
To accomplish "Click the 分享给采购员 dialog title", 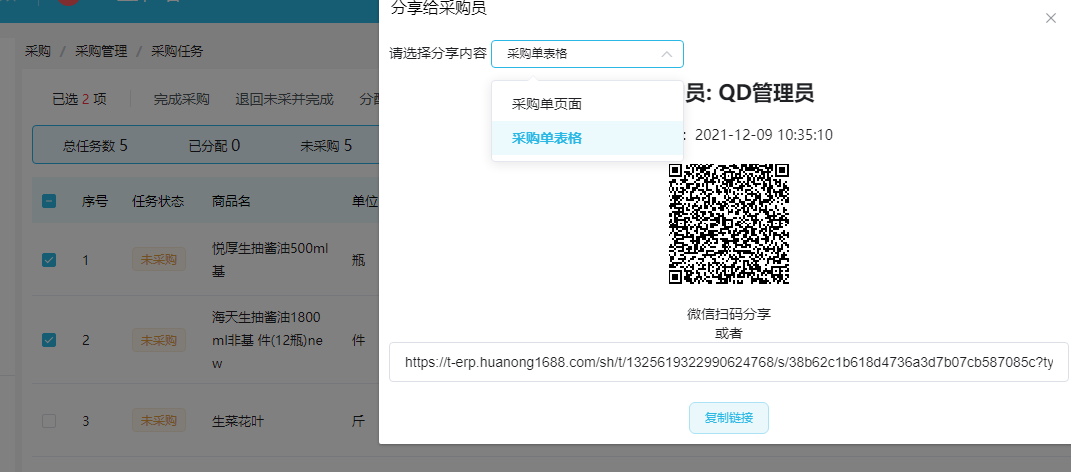I will click(439, 8).
